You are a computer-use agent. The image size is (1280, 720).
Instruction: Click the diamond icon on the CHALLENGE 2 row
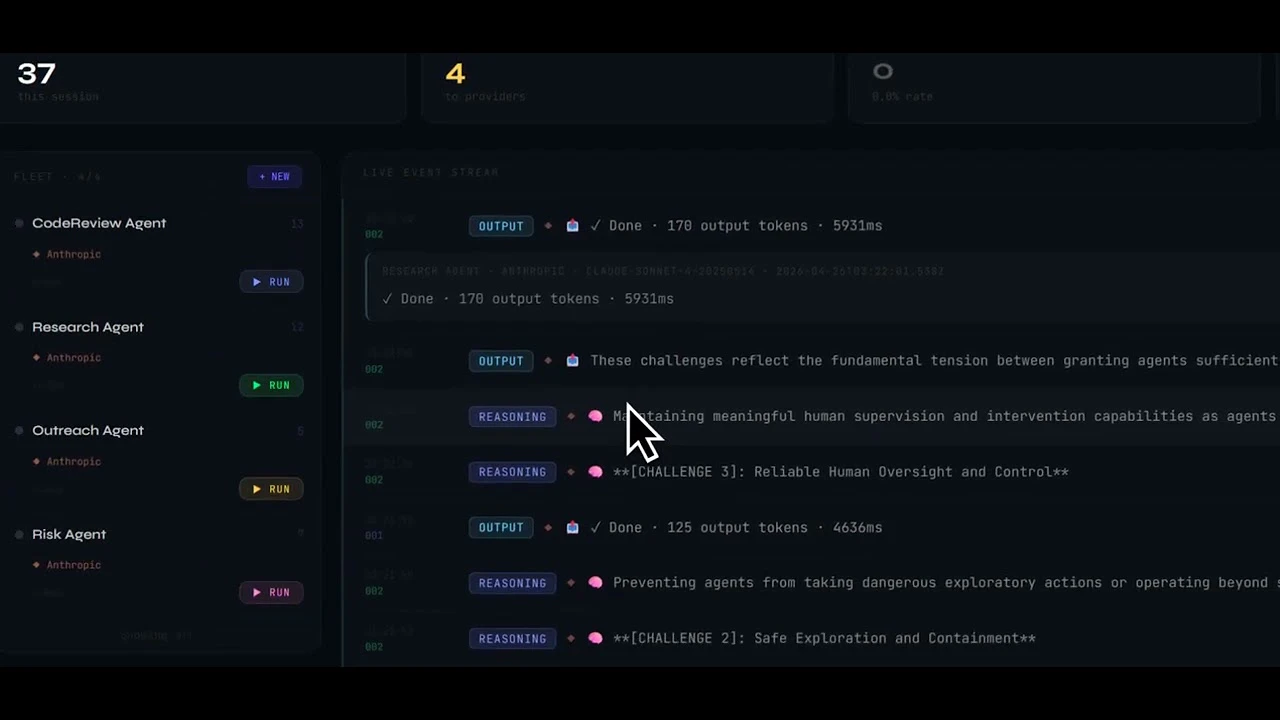pos(571,638)
